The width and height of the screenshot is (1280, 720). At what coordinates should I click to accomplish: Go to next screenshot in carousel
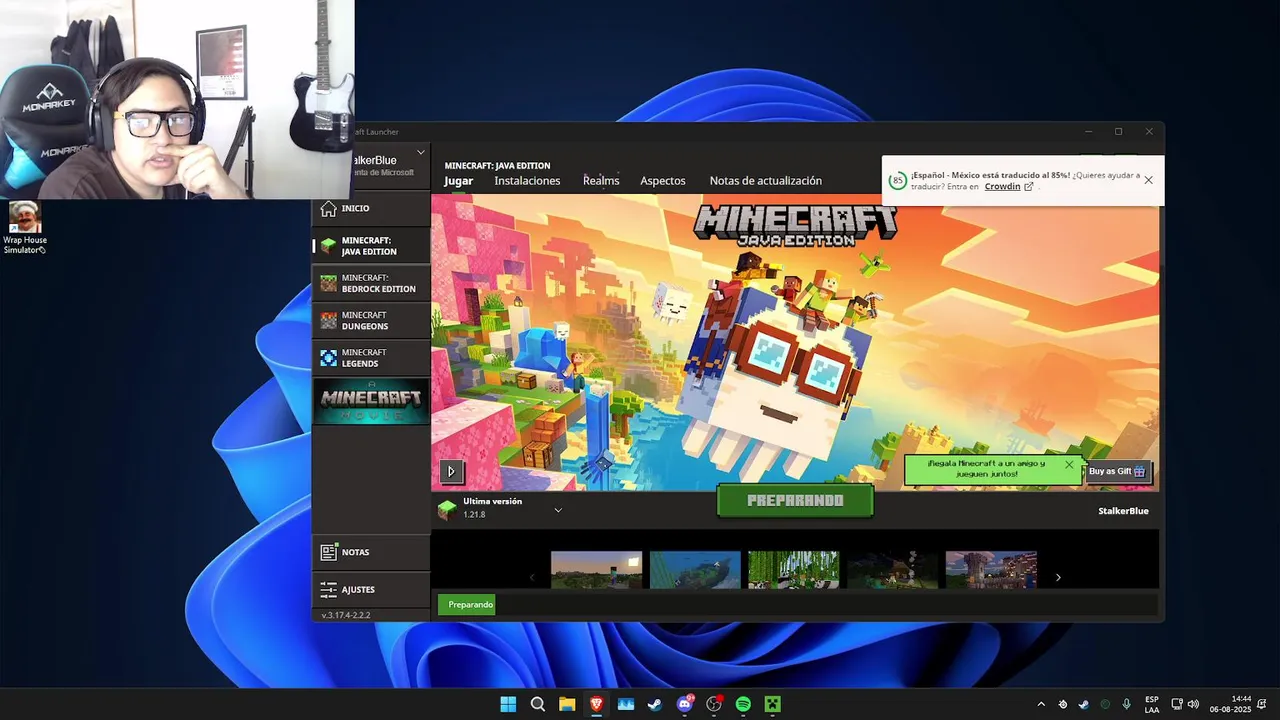tap(1058, 577)
